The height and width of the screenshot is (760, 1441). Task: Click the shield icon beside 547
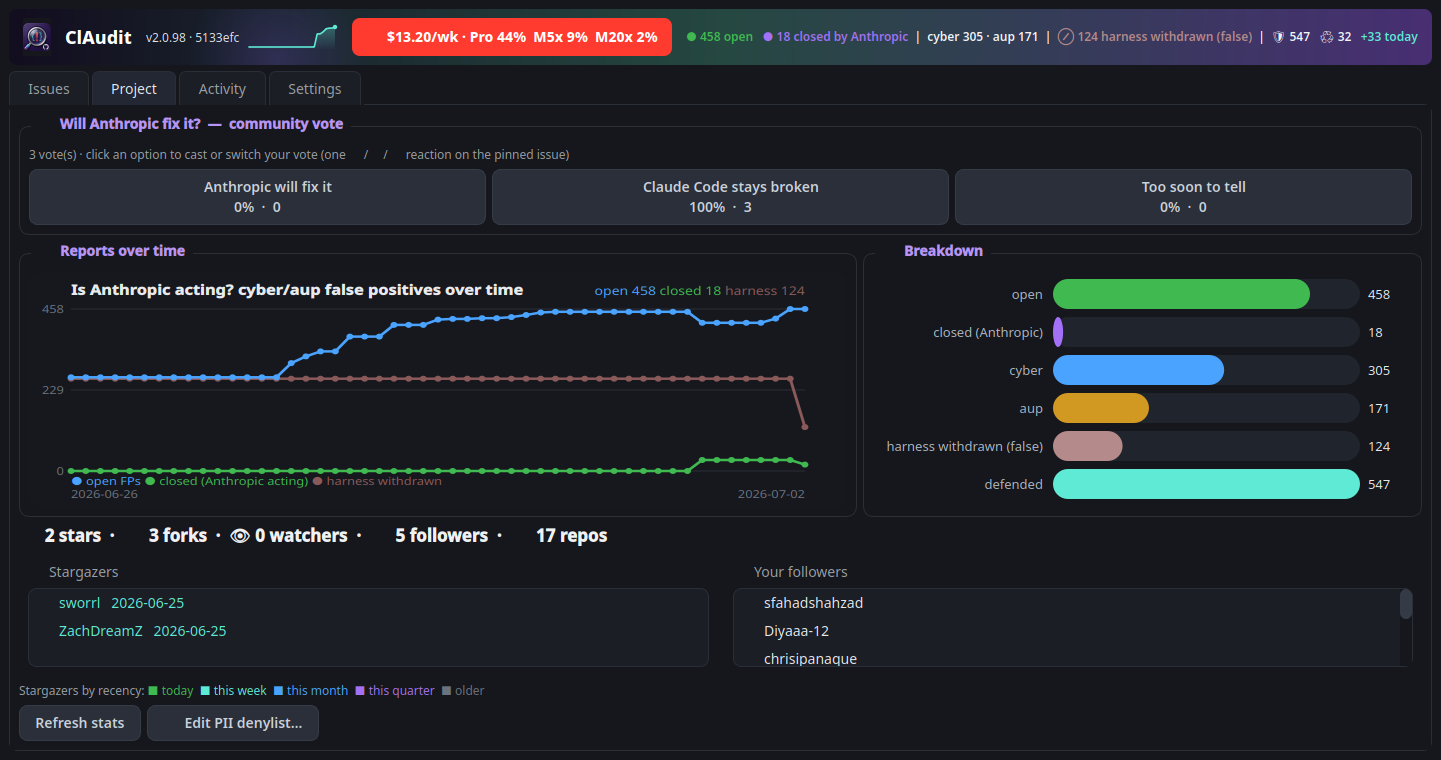point(1277,37)
